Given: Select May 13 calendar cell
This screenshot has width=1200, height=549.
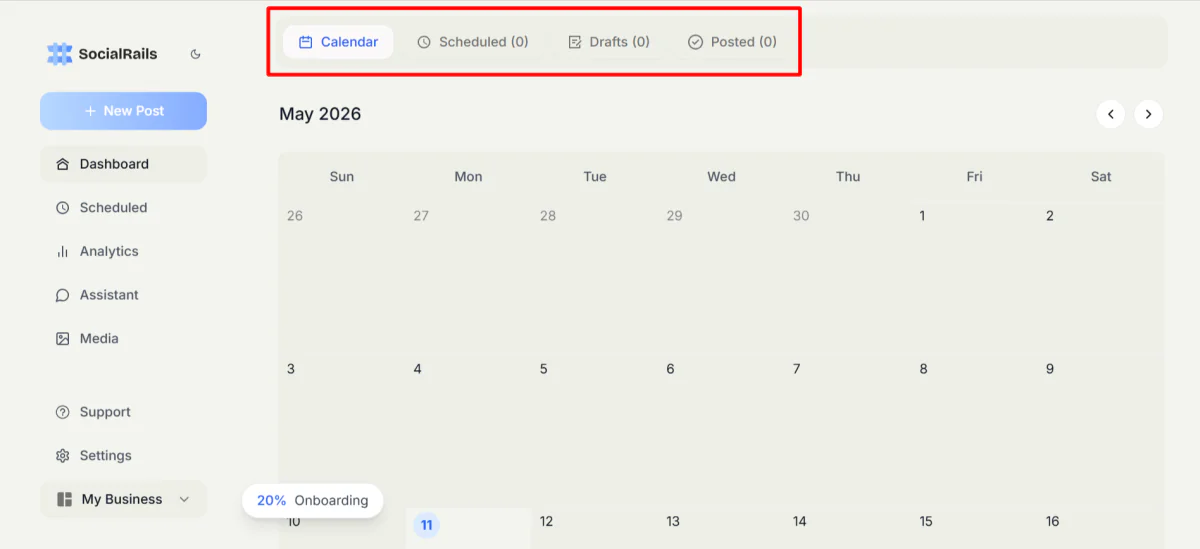Looking at the screenshot, I should point(721,529).
